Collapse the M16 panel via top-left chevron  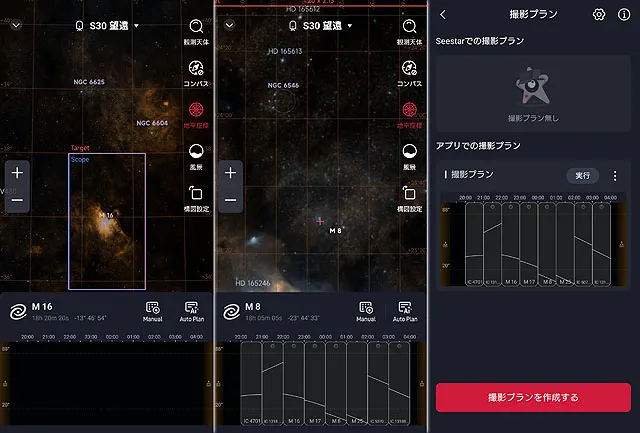coord(16,25)
